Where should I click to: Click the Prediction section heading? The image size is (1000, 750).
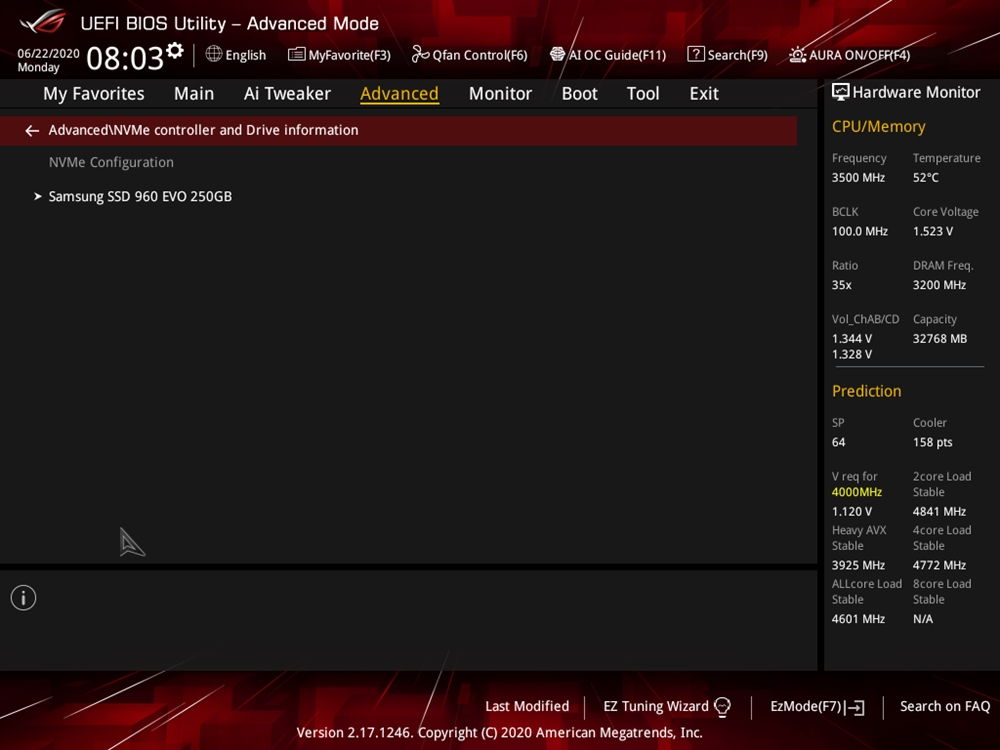pos(866,391)
